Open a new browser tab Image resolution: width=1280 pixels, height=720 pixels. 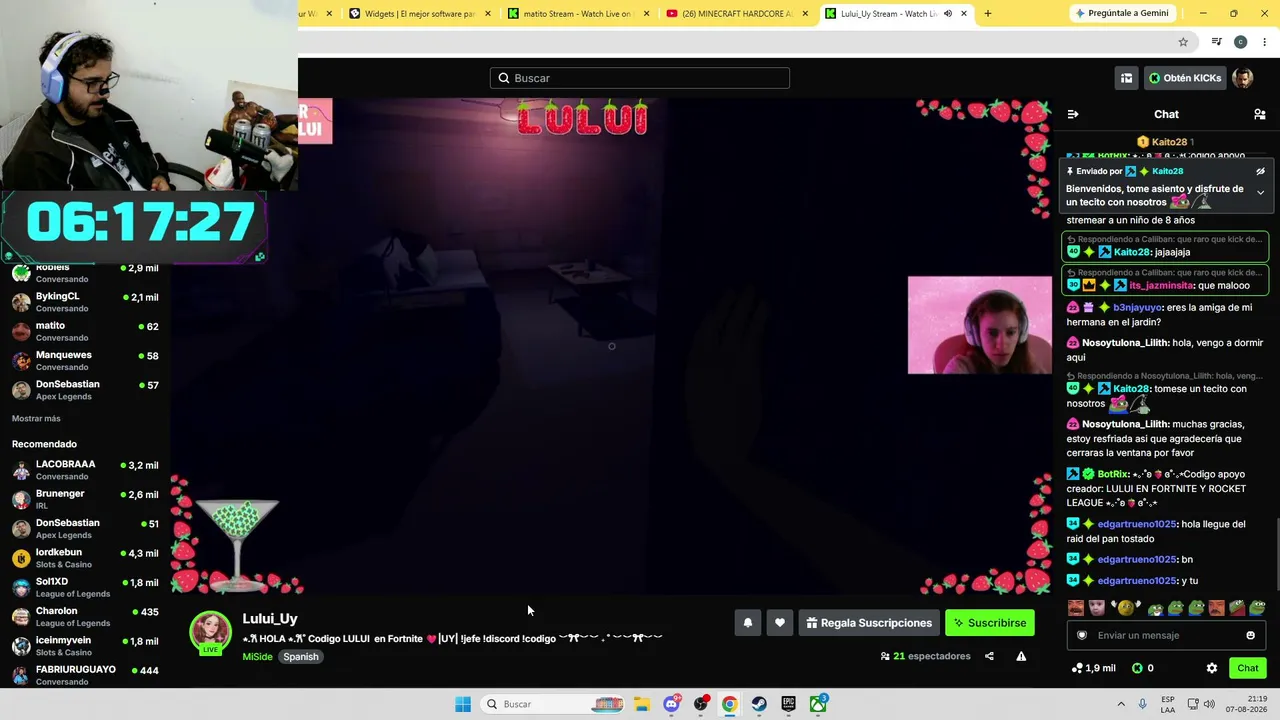point(988,14)
